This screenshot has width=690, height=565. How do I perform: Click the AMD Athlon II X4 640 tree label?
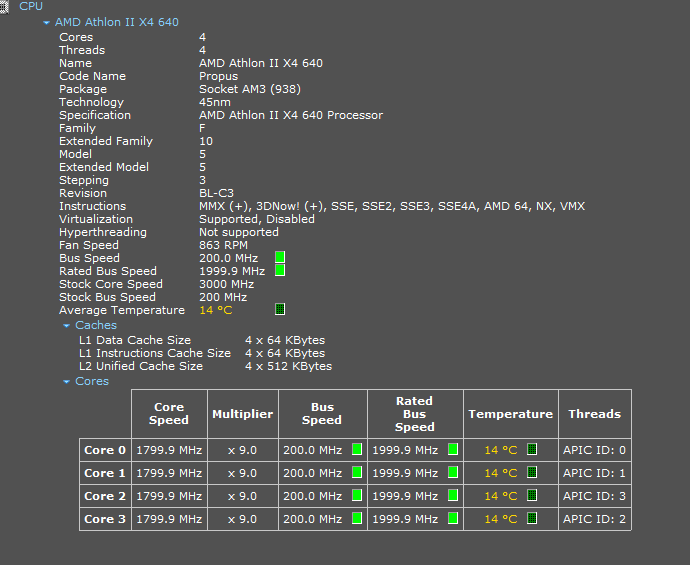click(117, 22)
